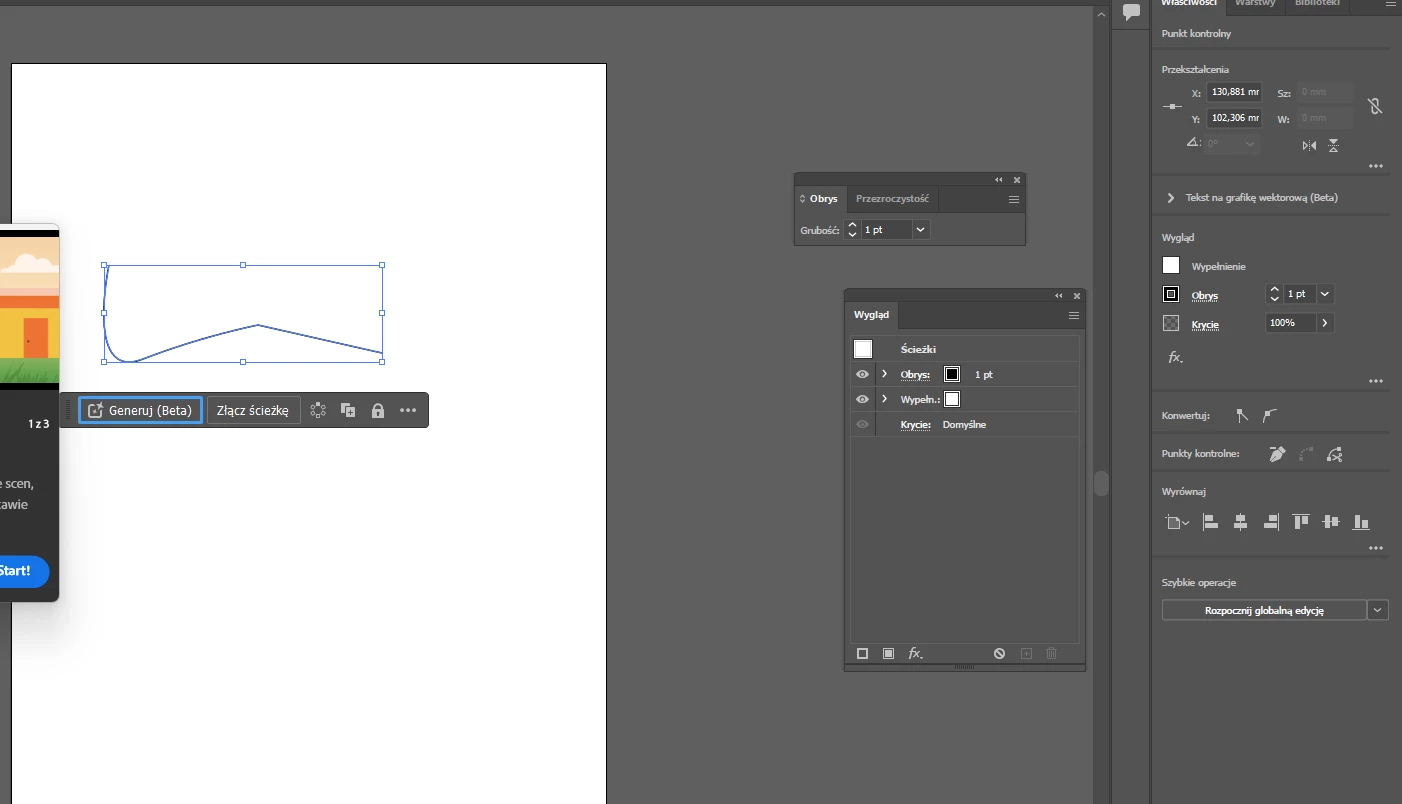Clear appearance icon in the Wygląd panel
Image resolution: width=1402 pixels, height=804 pixels.
999,654
